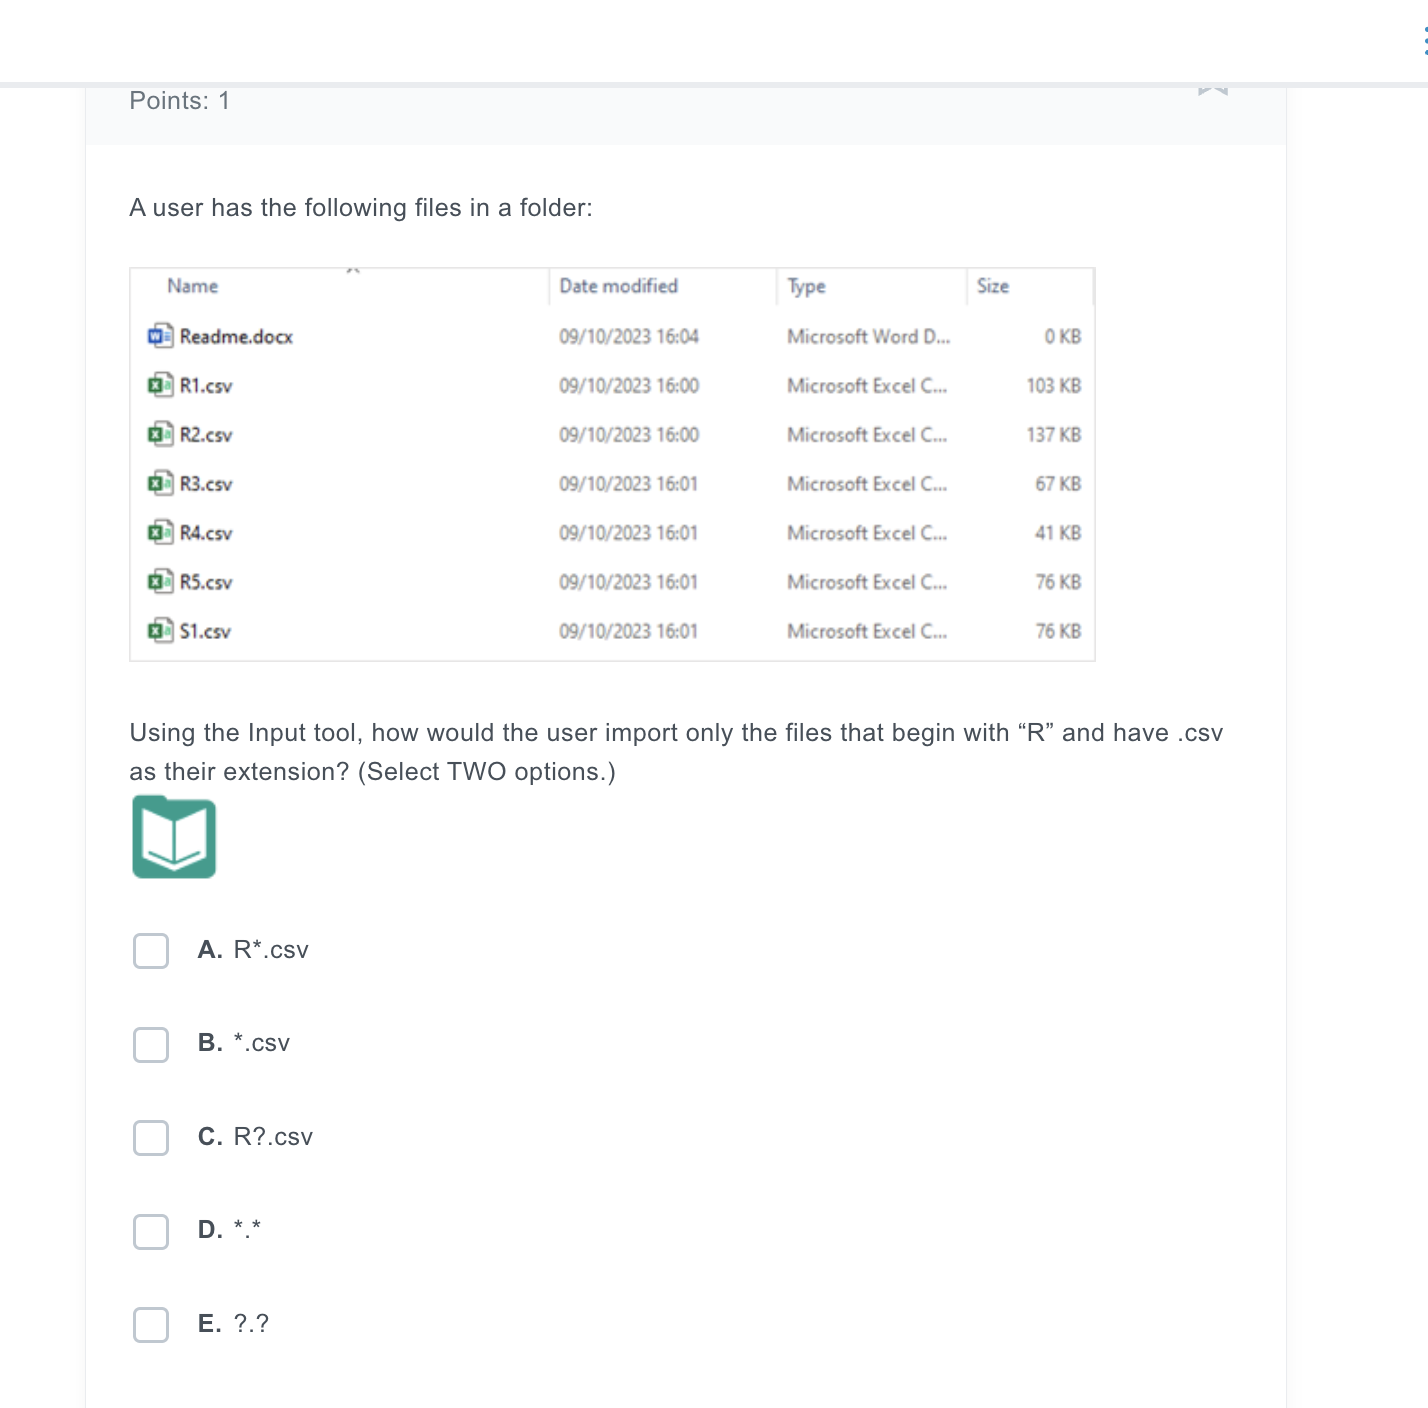Click the 'A user has the following files' sentence

[x=361, y=208]
